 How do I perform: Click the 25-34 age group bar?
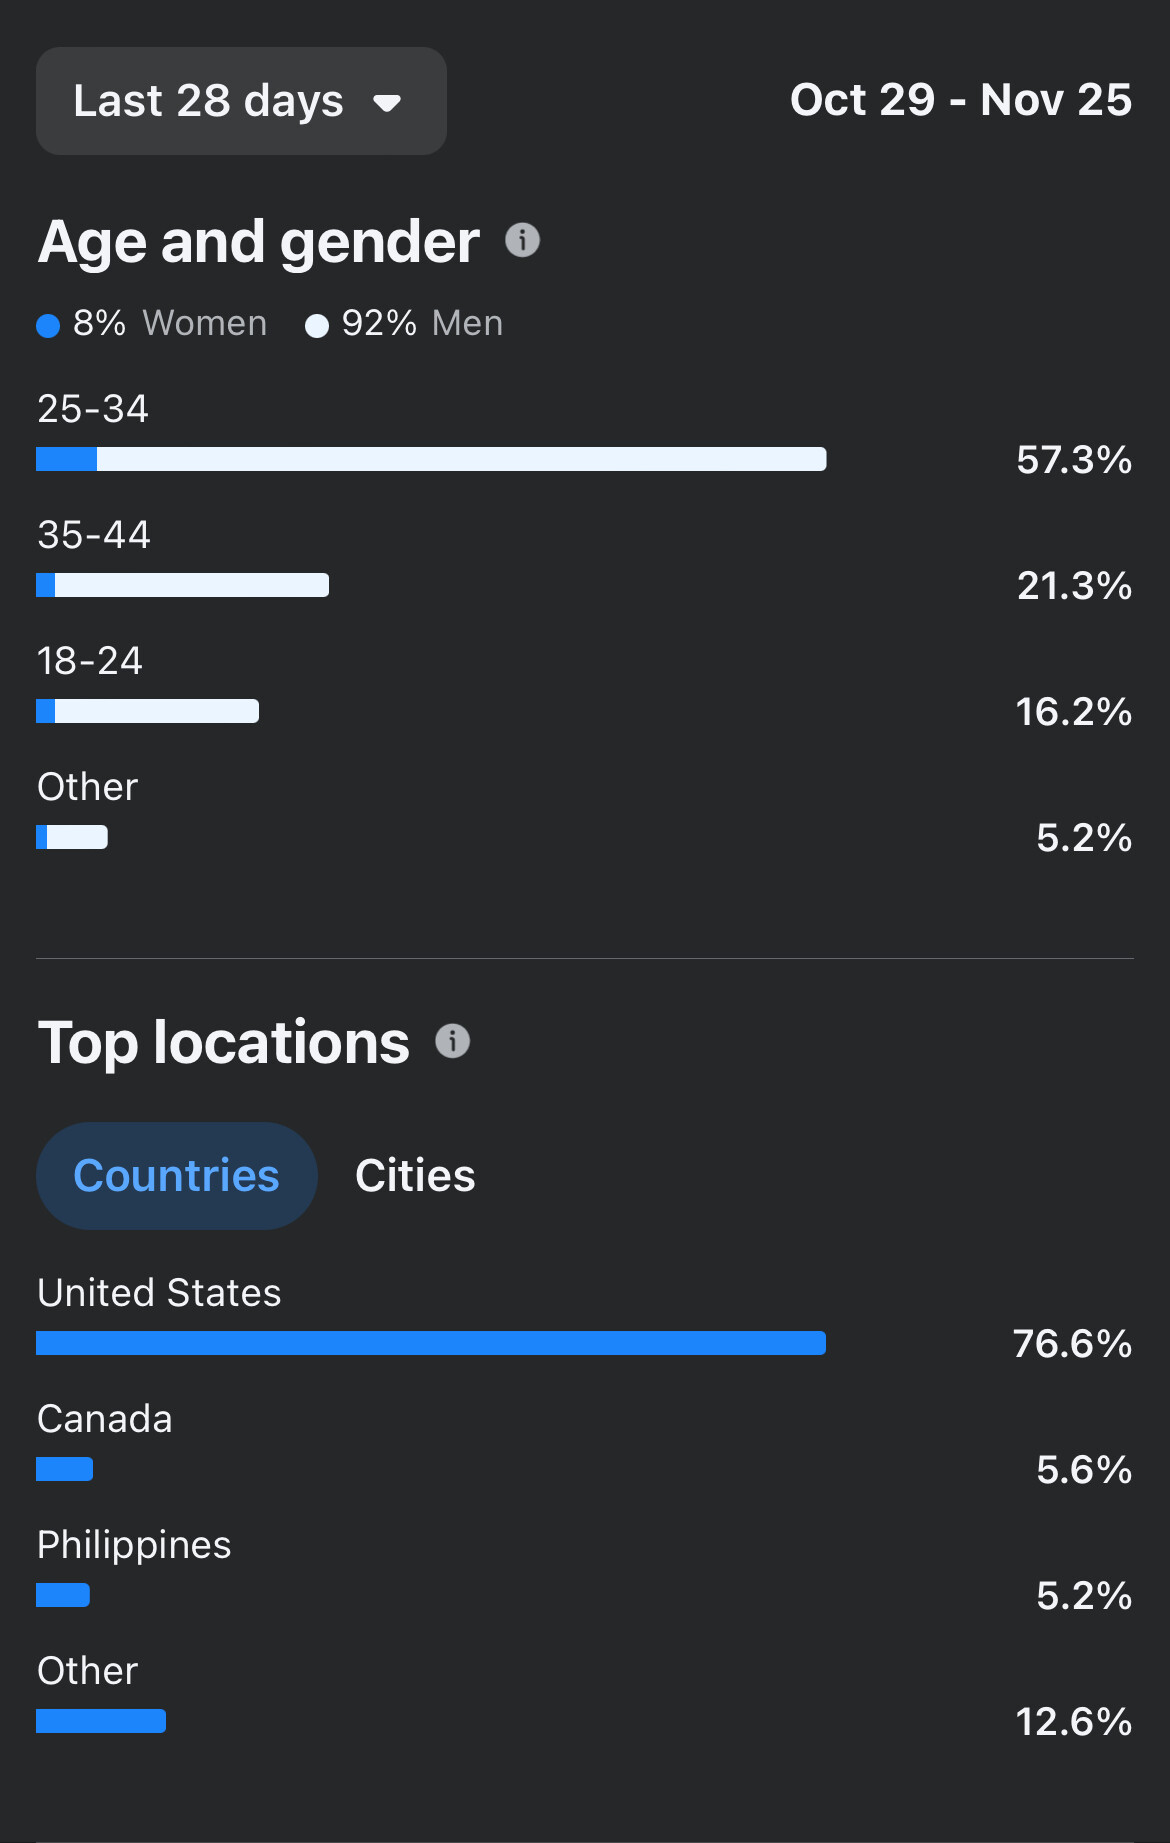click(431, 459)
